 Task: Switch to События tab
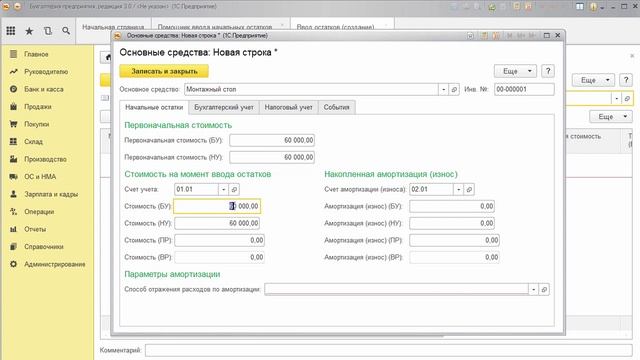point(336,107)
